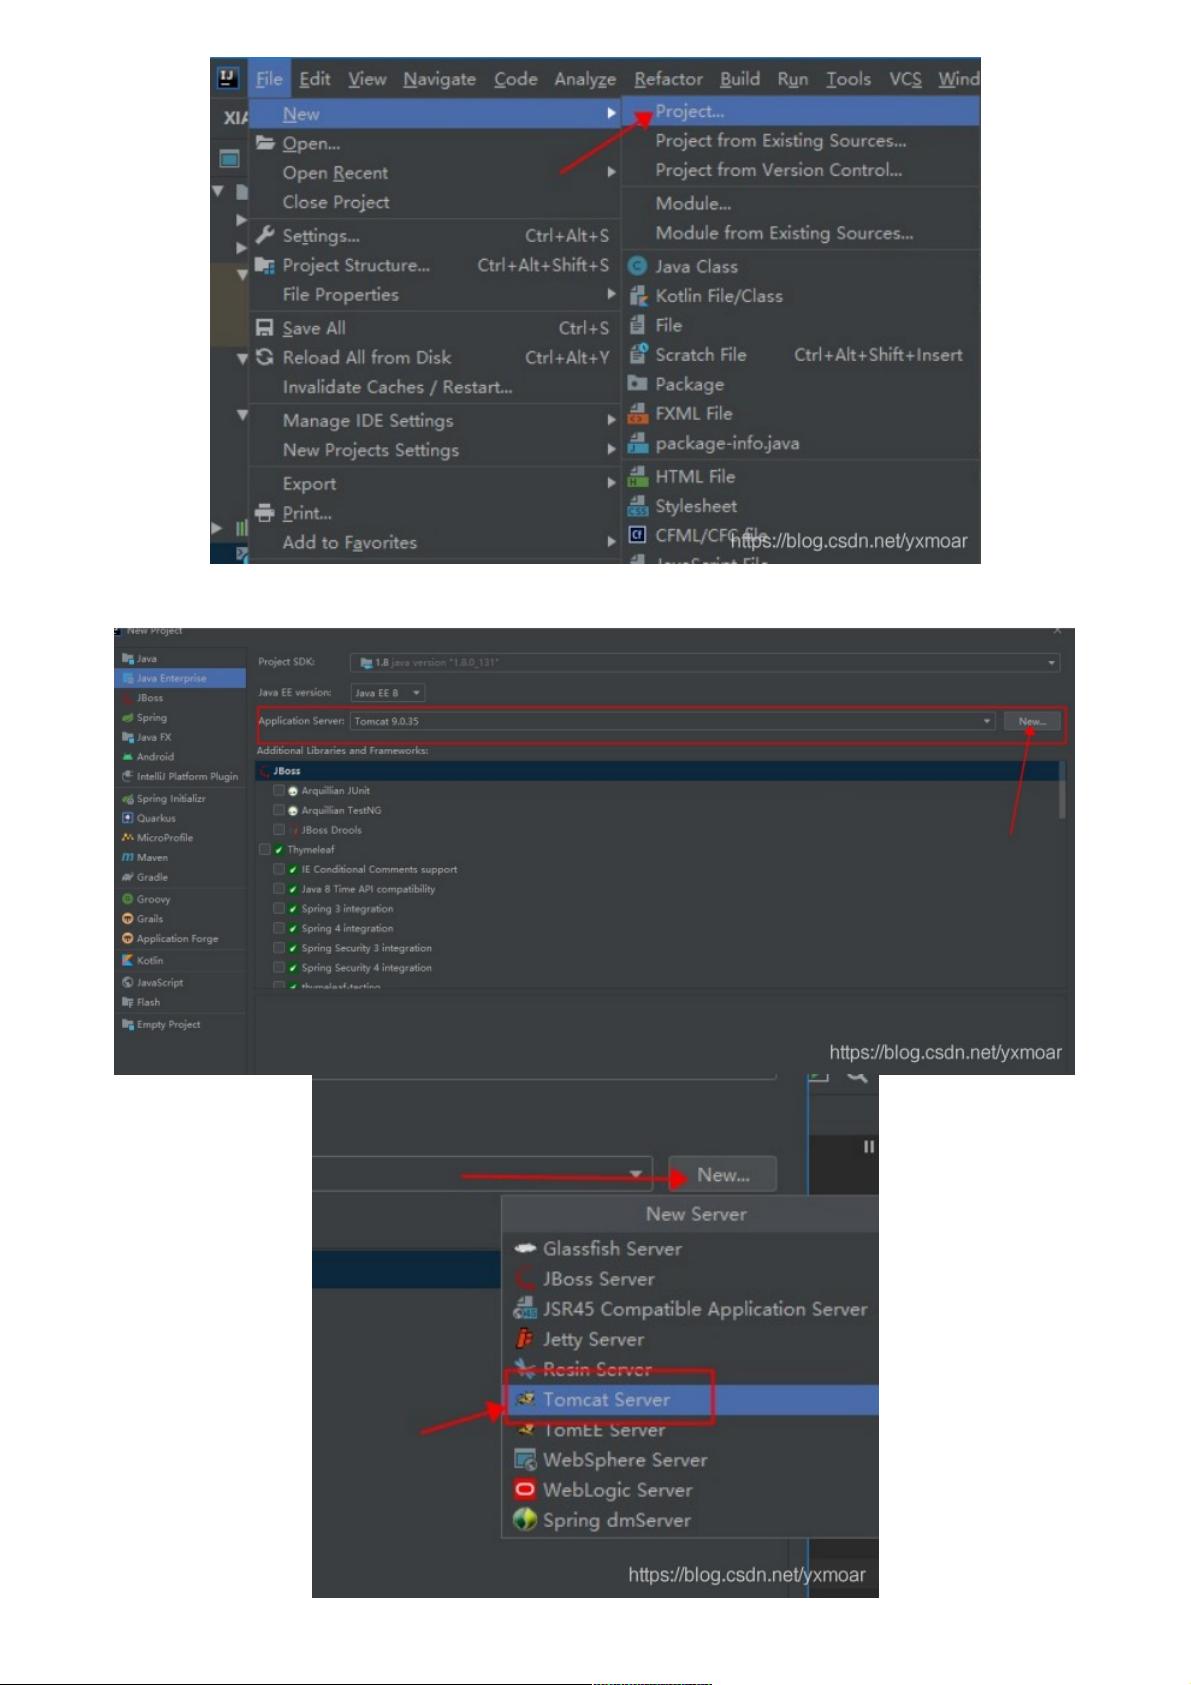Open the Project SDK dropdown

pyautogui.click(x=705, y=662)
